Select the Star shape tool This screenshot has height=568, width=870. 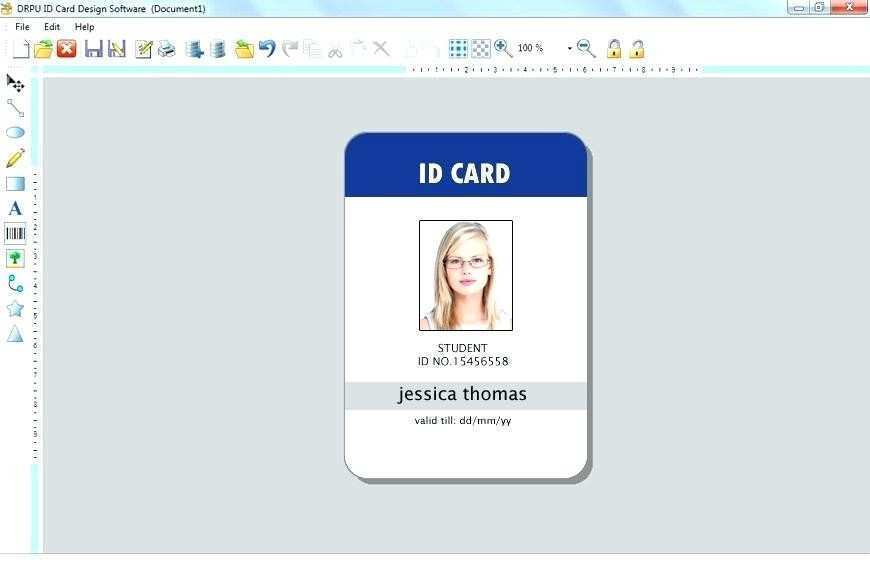[16, 309]
